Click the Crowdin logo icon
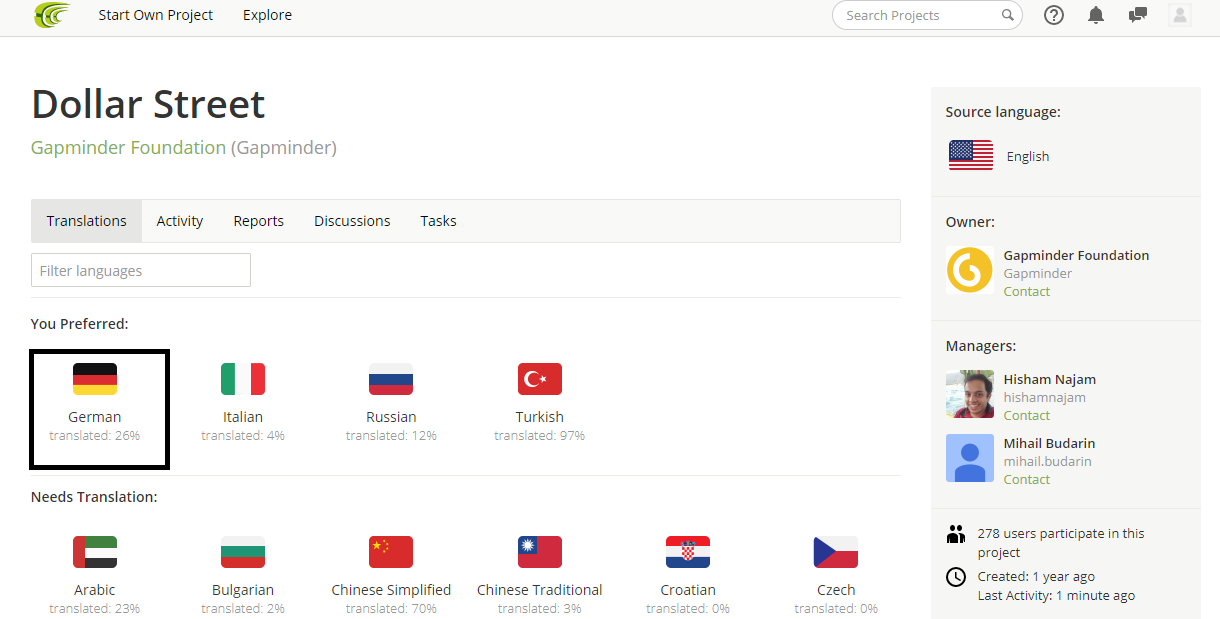 pyautogui.click(x=53, y=15)
